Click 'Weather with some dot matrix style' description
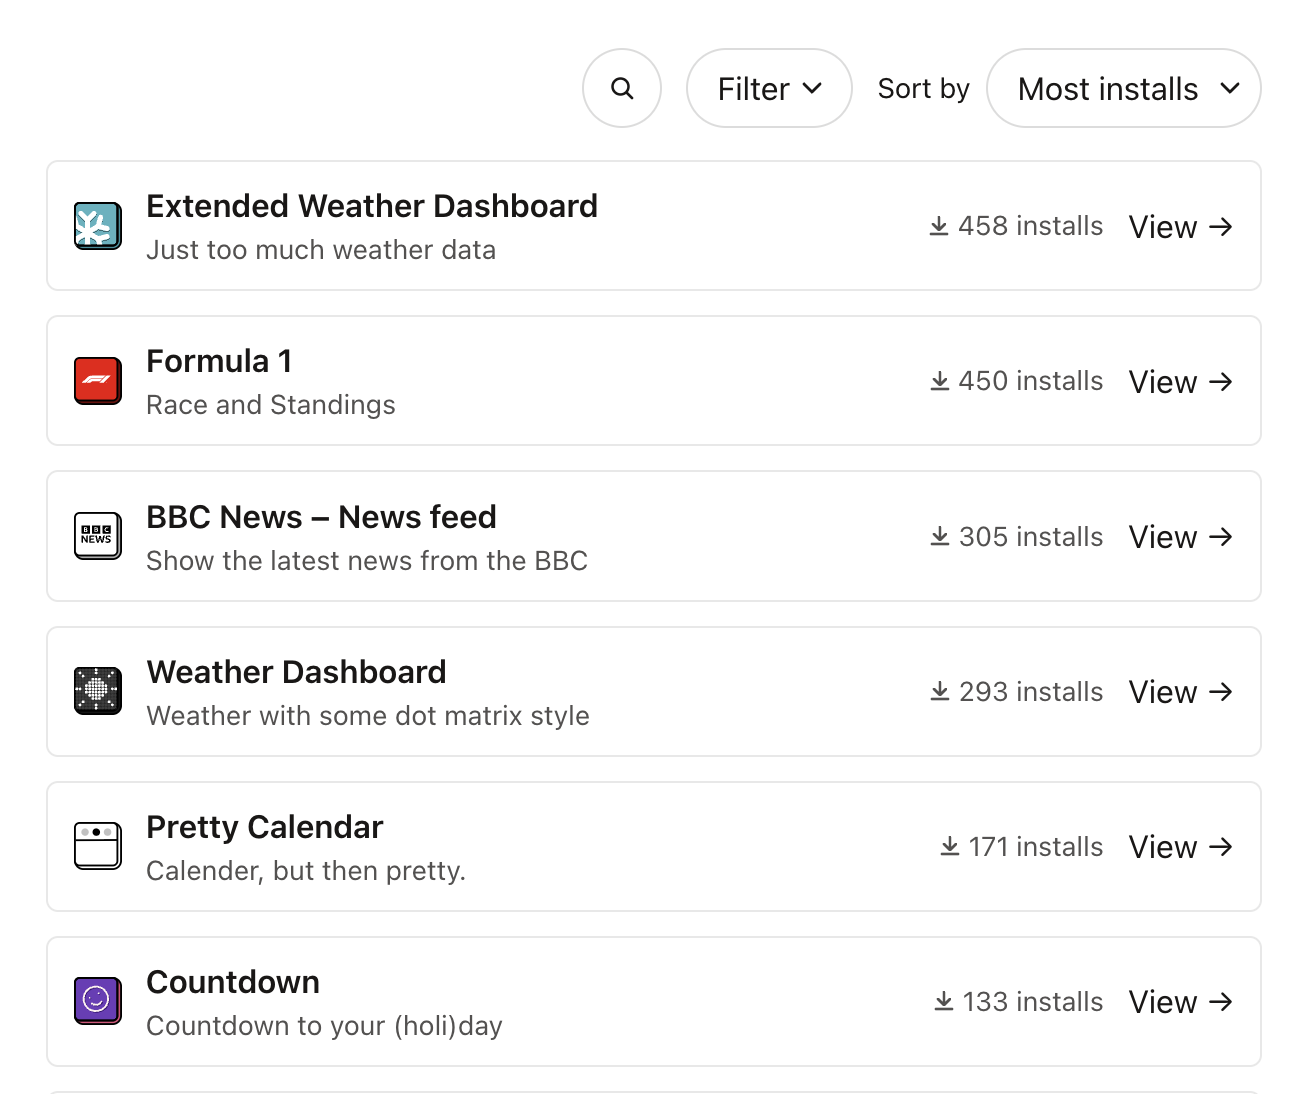1300x1094 pixels. click(x=368, y=716)
